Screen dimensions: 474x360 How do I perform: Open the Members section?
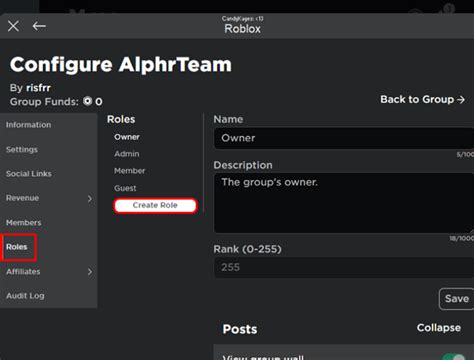[x=24, y=223]
